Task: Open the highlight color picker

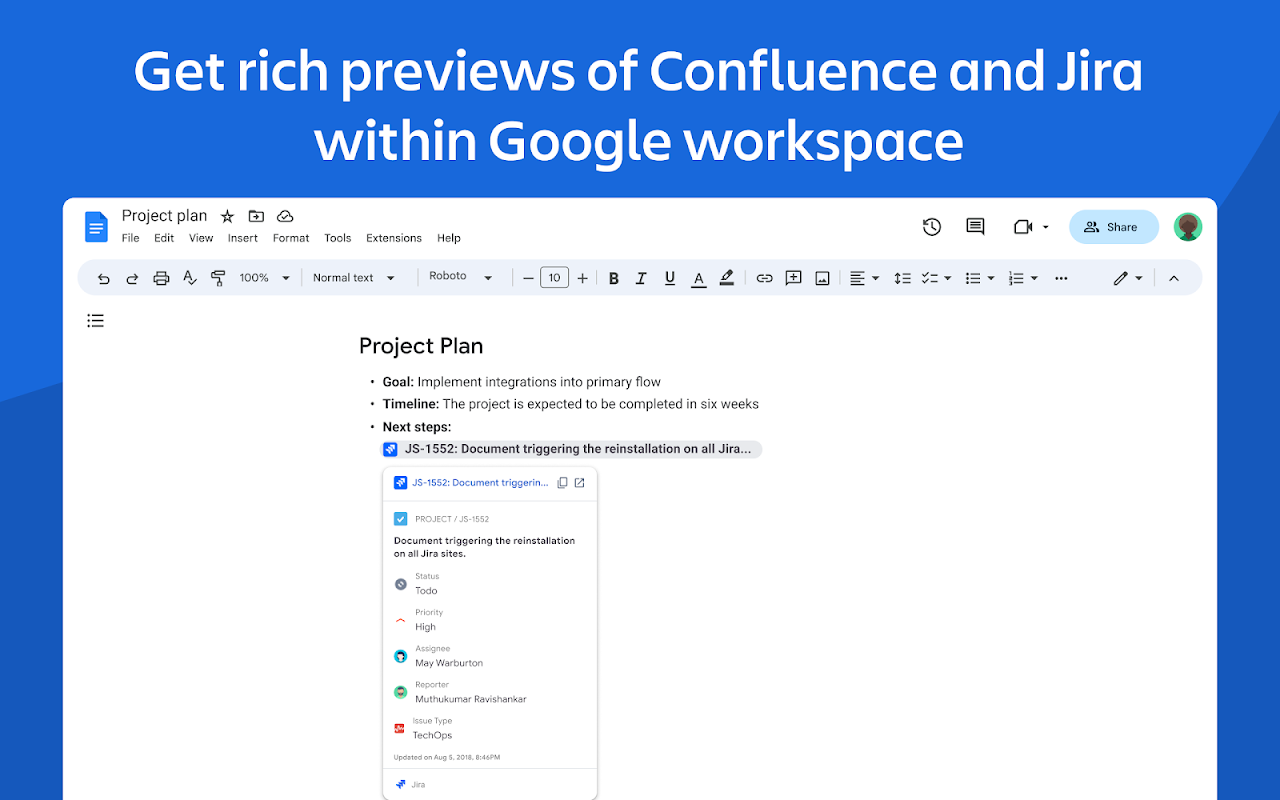Action: tap(727, 278)
